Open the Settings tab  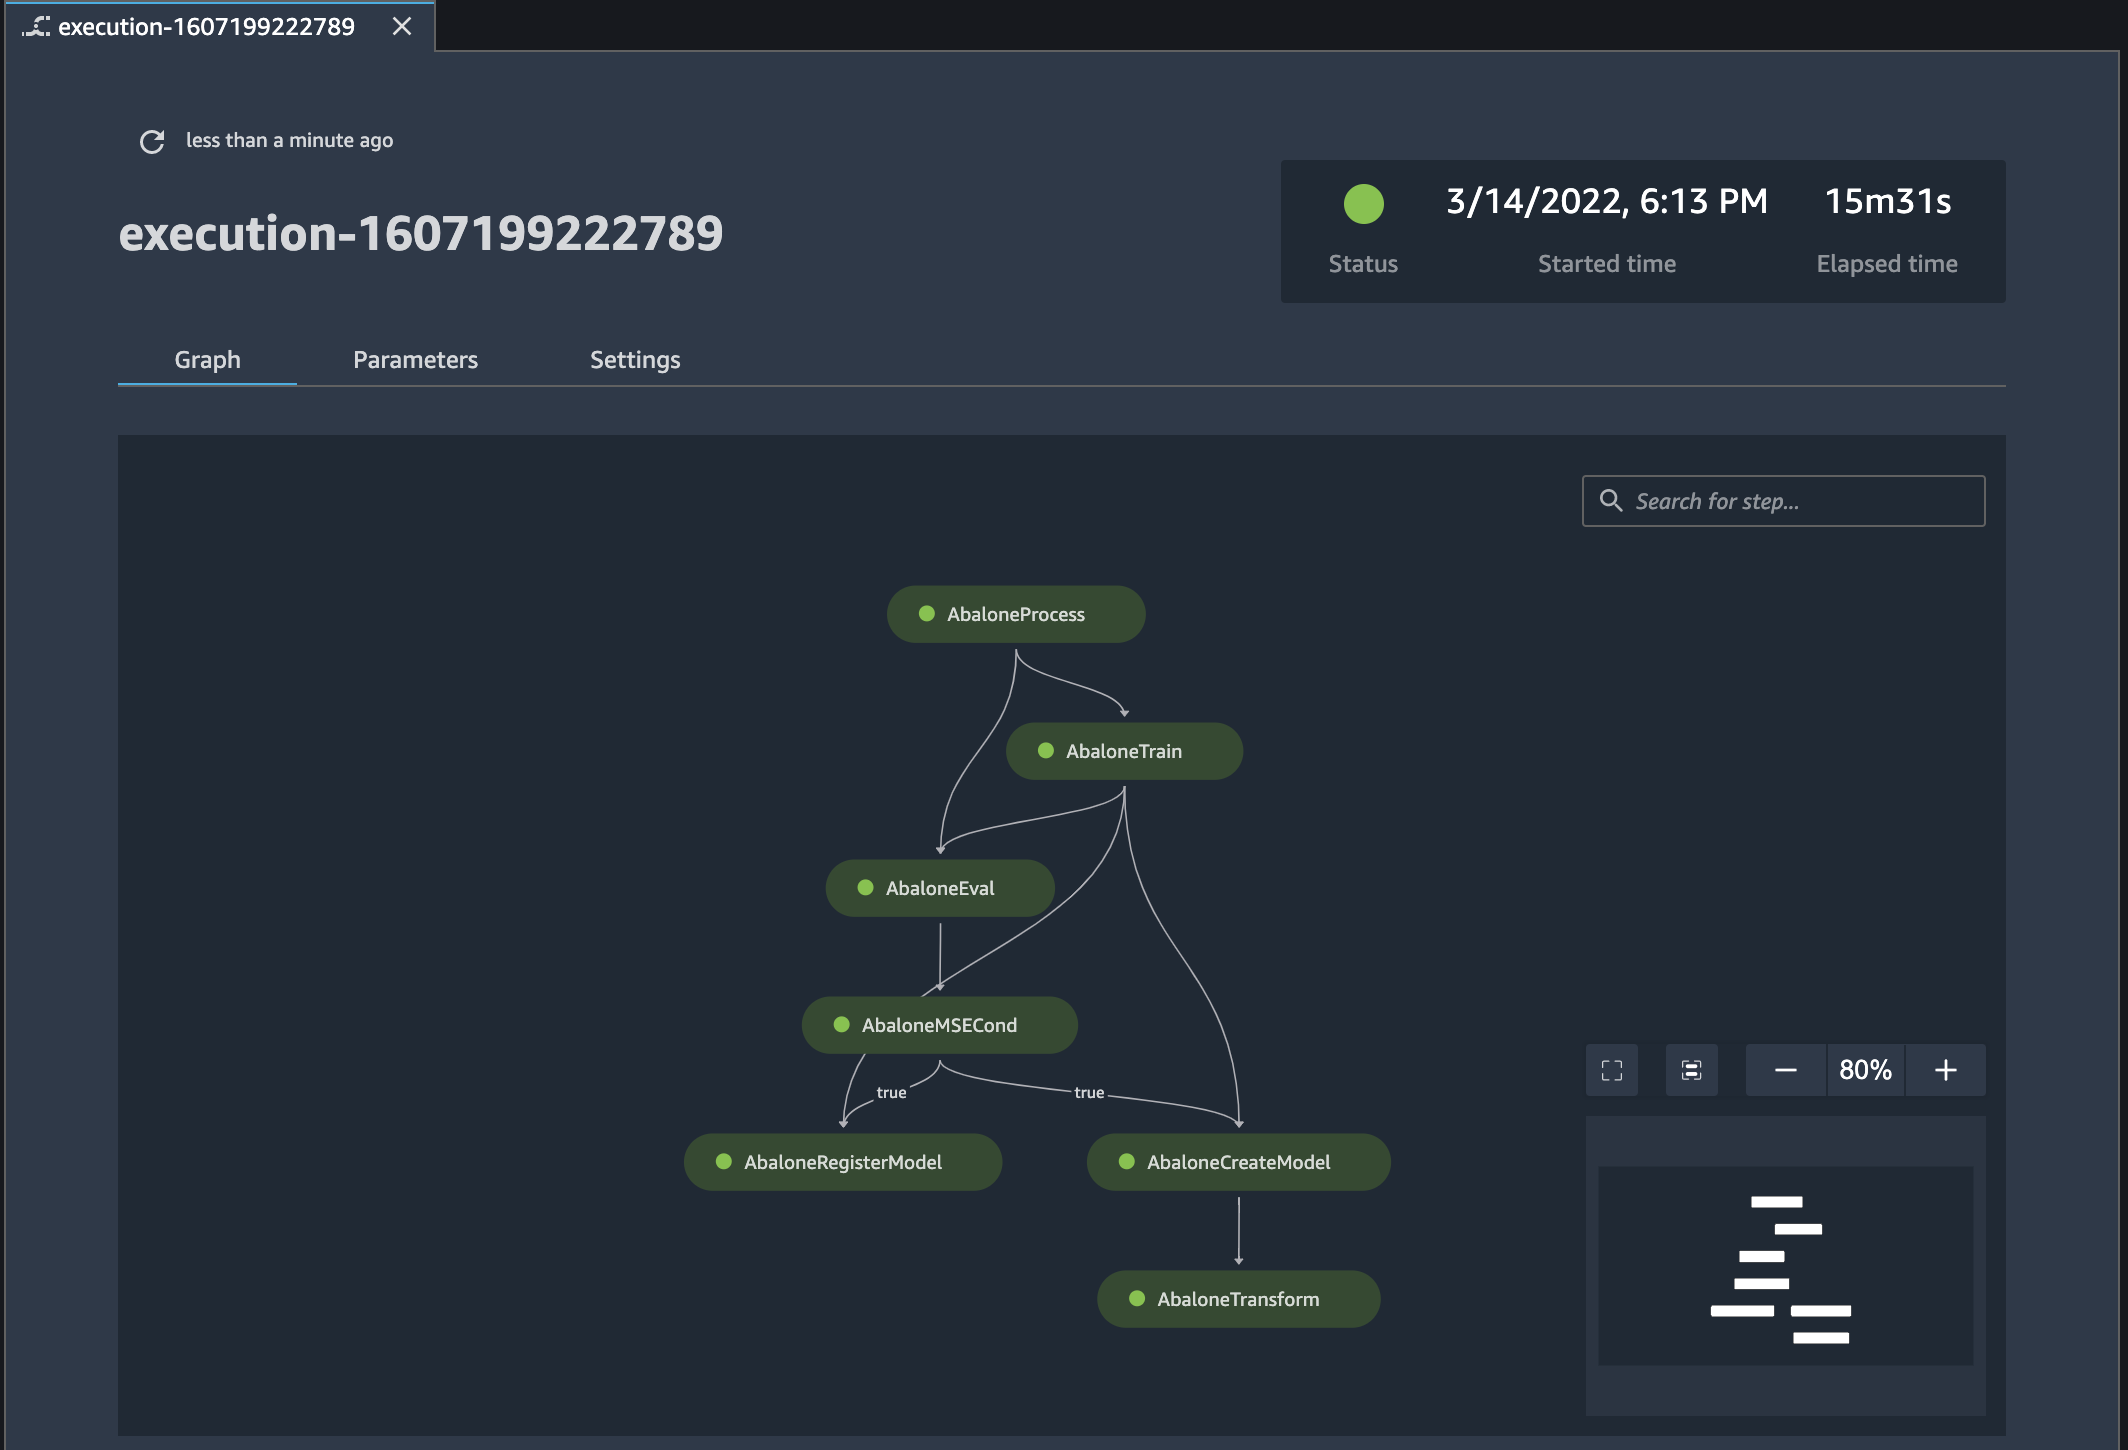click(x=634, y=359)
